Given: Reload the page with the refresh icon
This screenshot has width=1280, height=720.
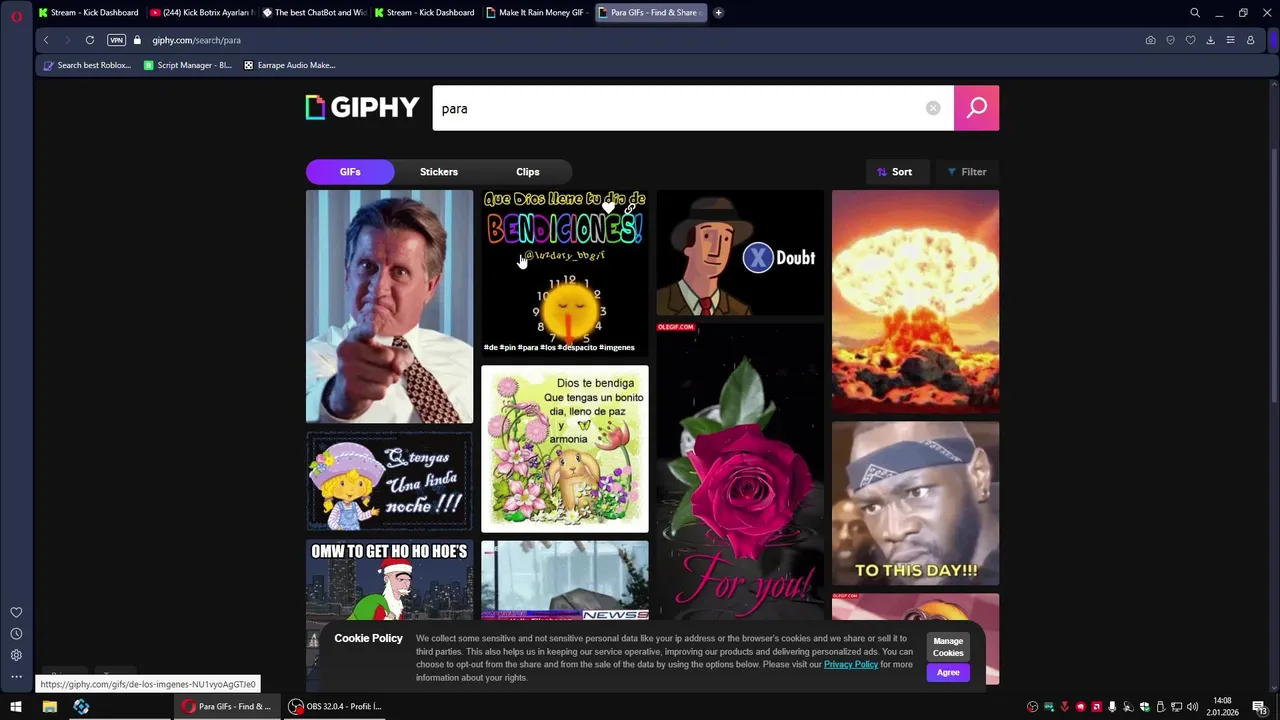Looking at the screenshot, I should click(x=90, y=40).
